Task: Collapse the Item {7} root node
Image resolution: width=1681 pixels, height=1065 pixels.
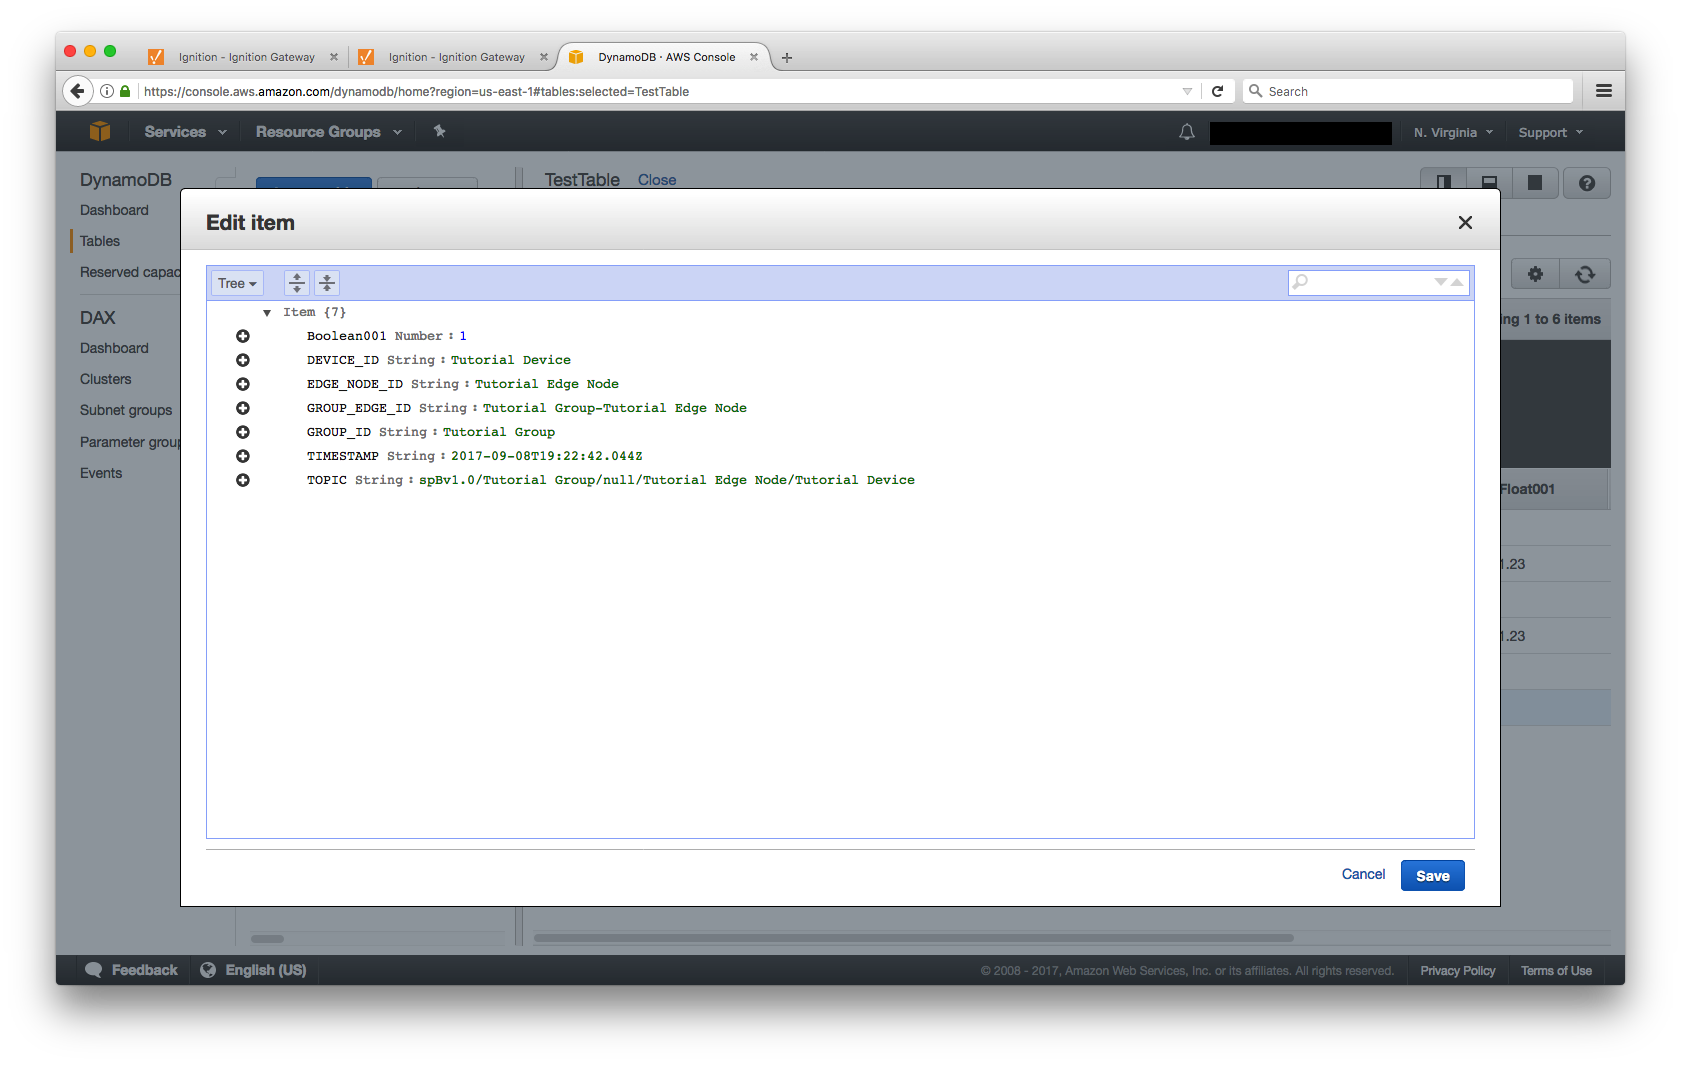Action: click(267, 313)
